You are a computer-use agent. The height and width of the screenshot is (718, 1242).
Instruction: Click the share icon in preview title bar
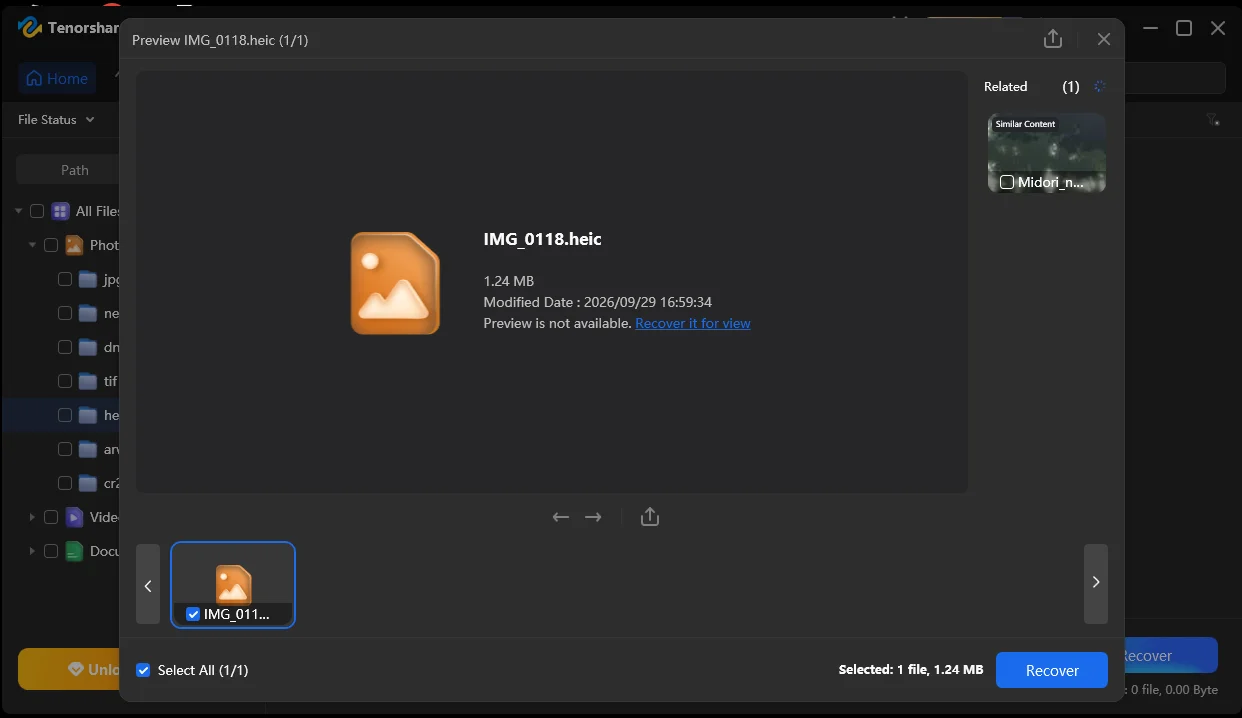1052,39
